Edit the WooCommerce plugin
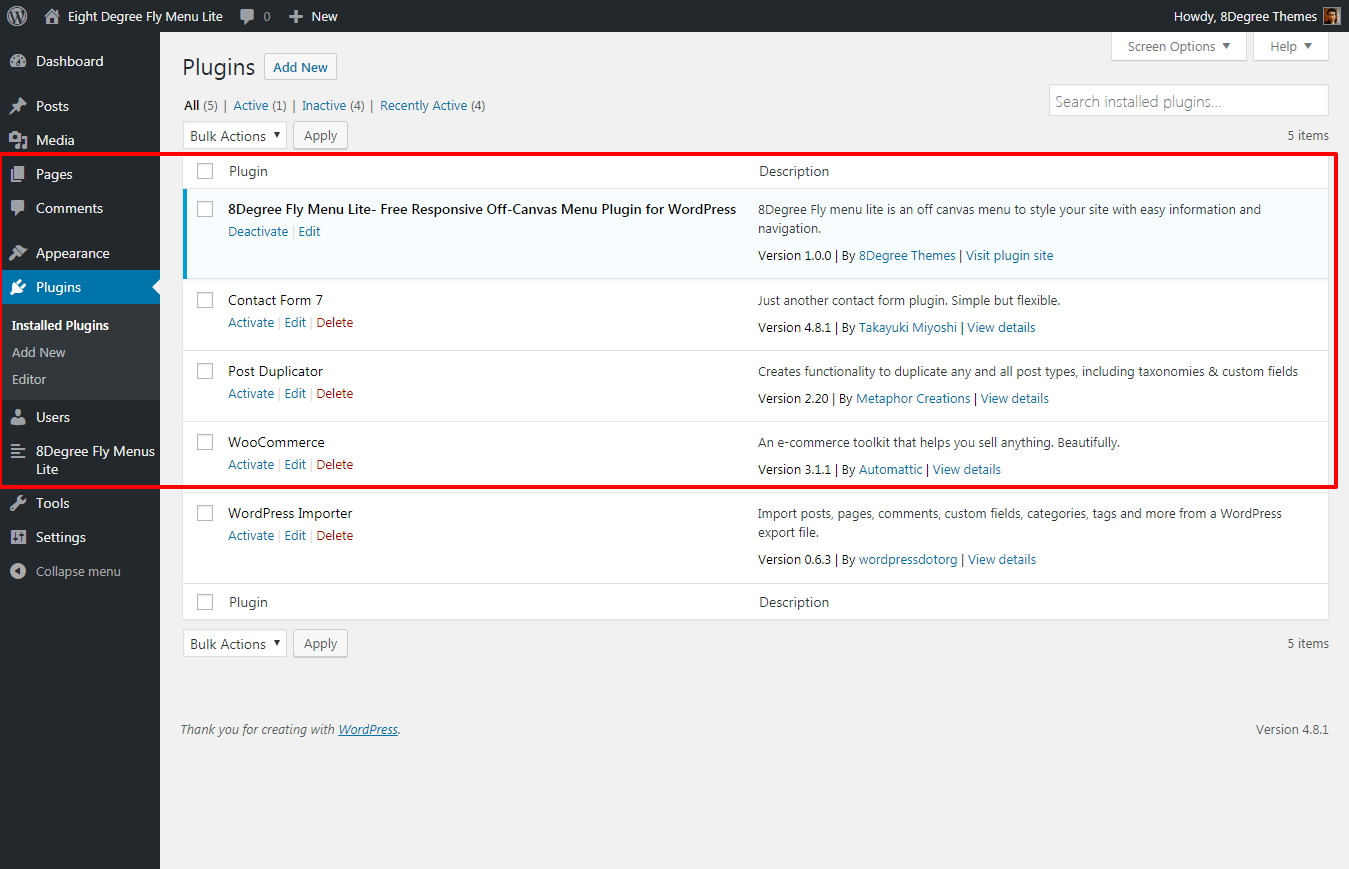 click(x=295, y=465)
